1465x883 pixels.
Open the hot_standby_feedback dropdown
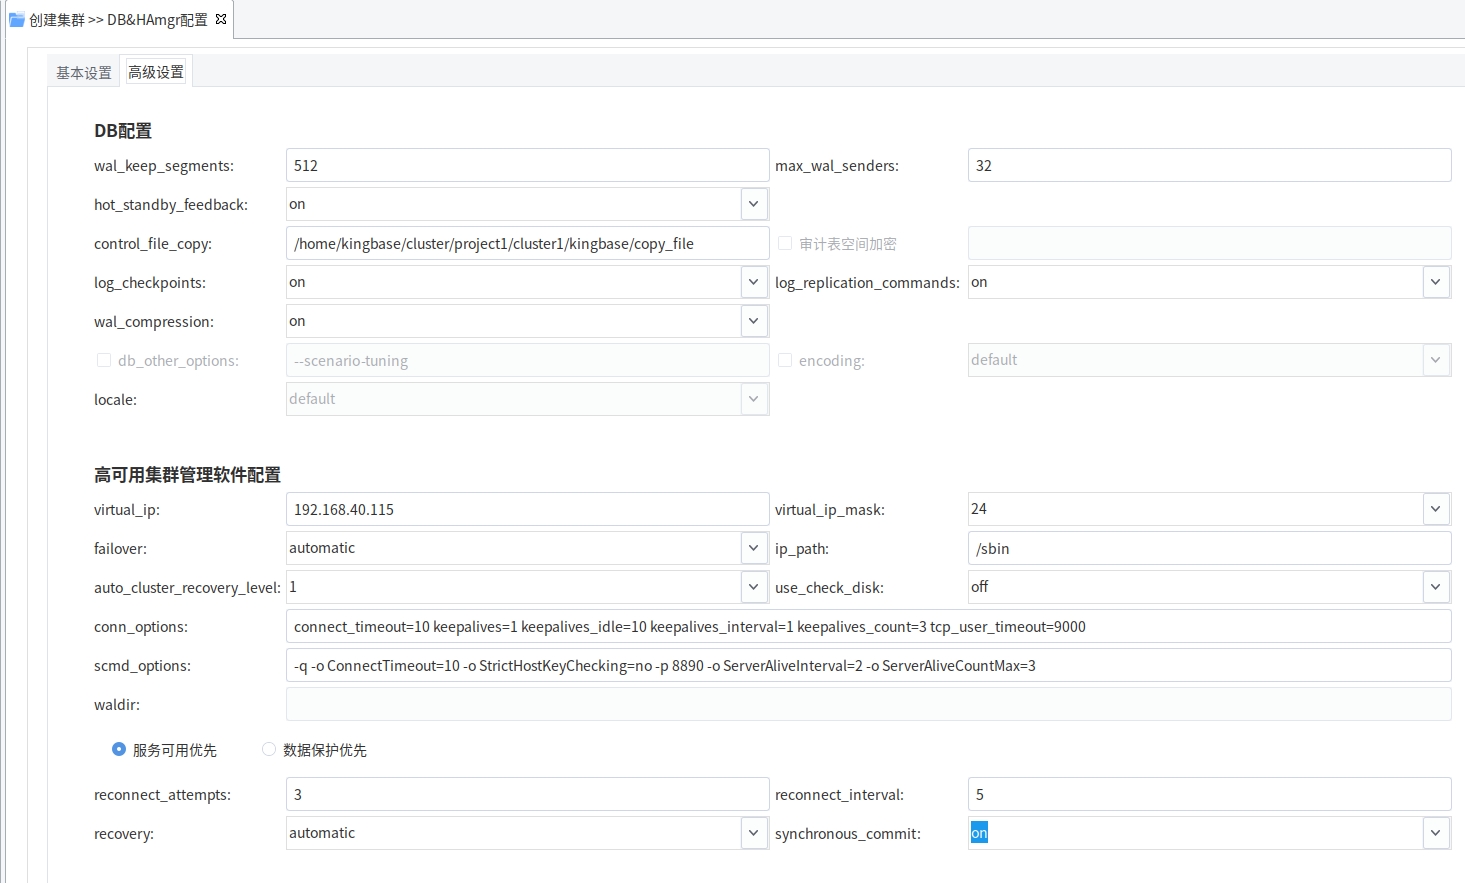point(754,204)
